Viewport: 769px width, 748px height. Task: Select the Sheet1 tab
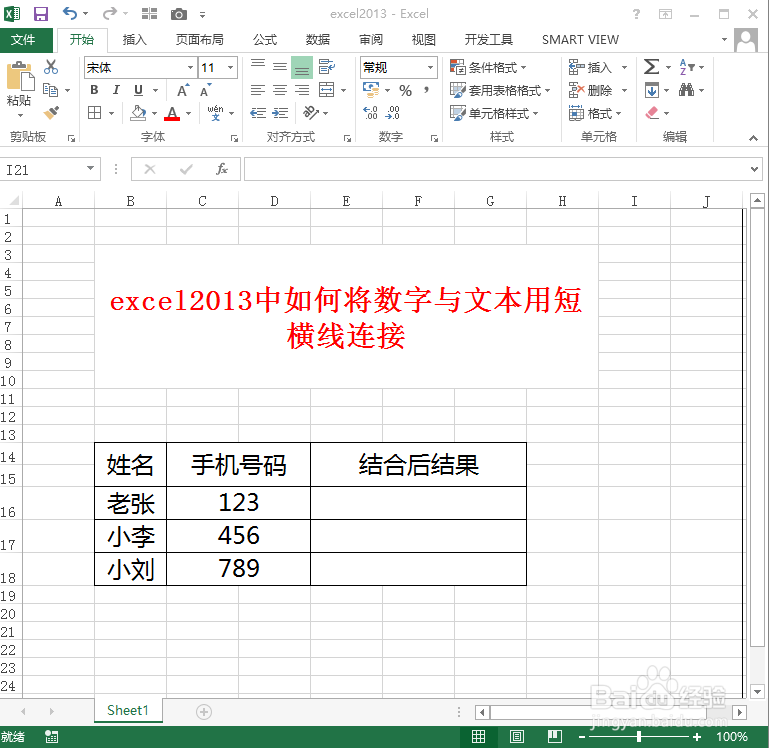pos(128,710)
